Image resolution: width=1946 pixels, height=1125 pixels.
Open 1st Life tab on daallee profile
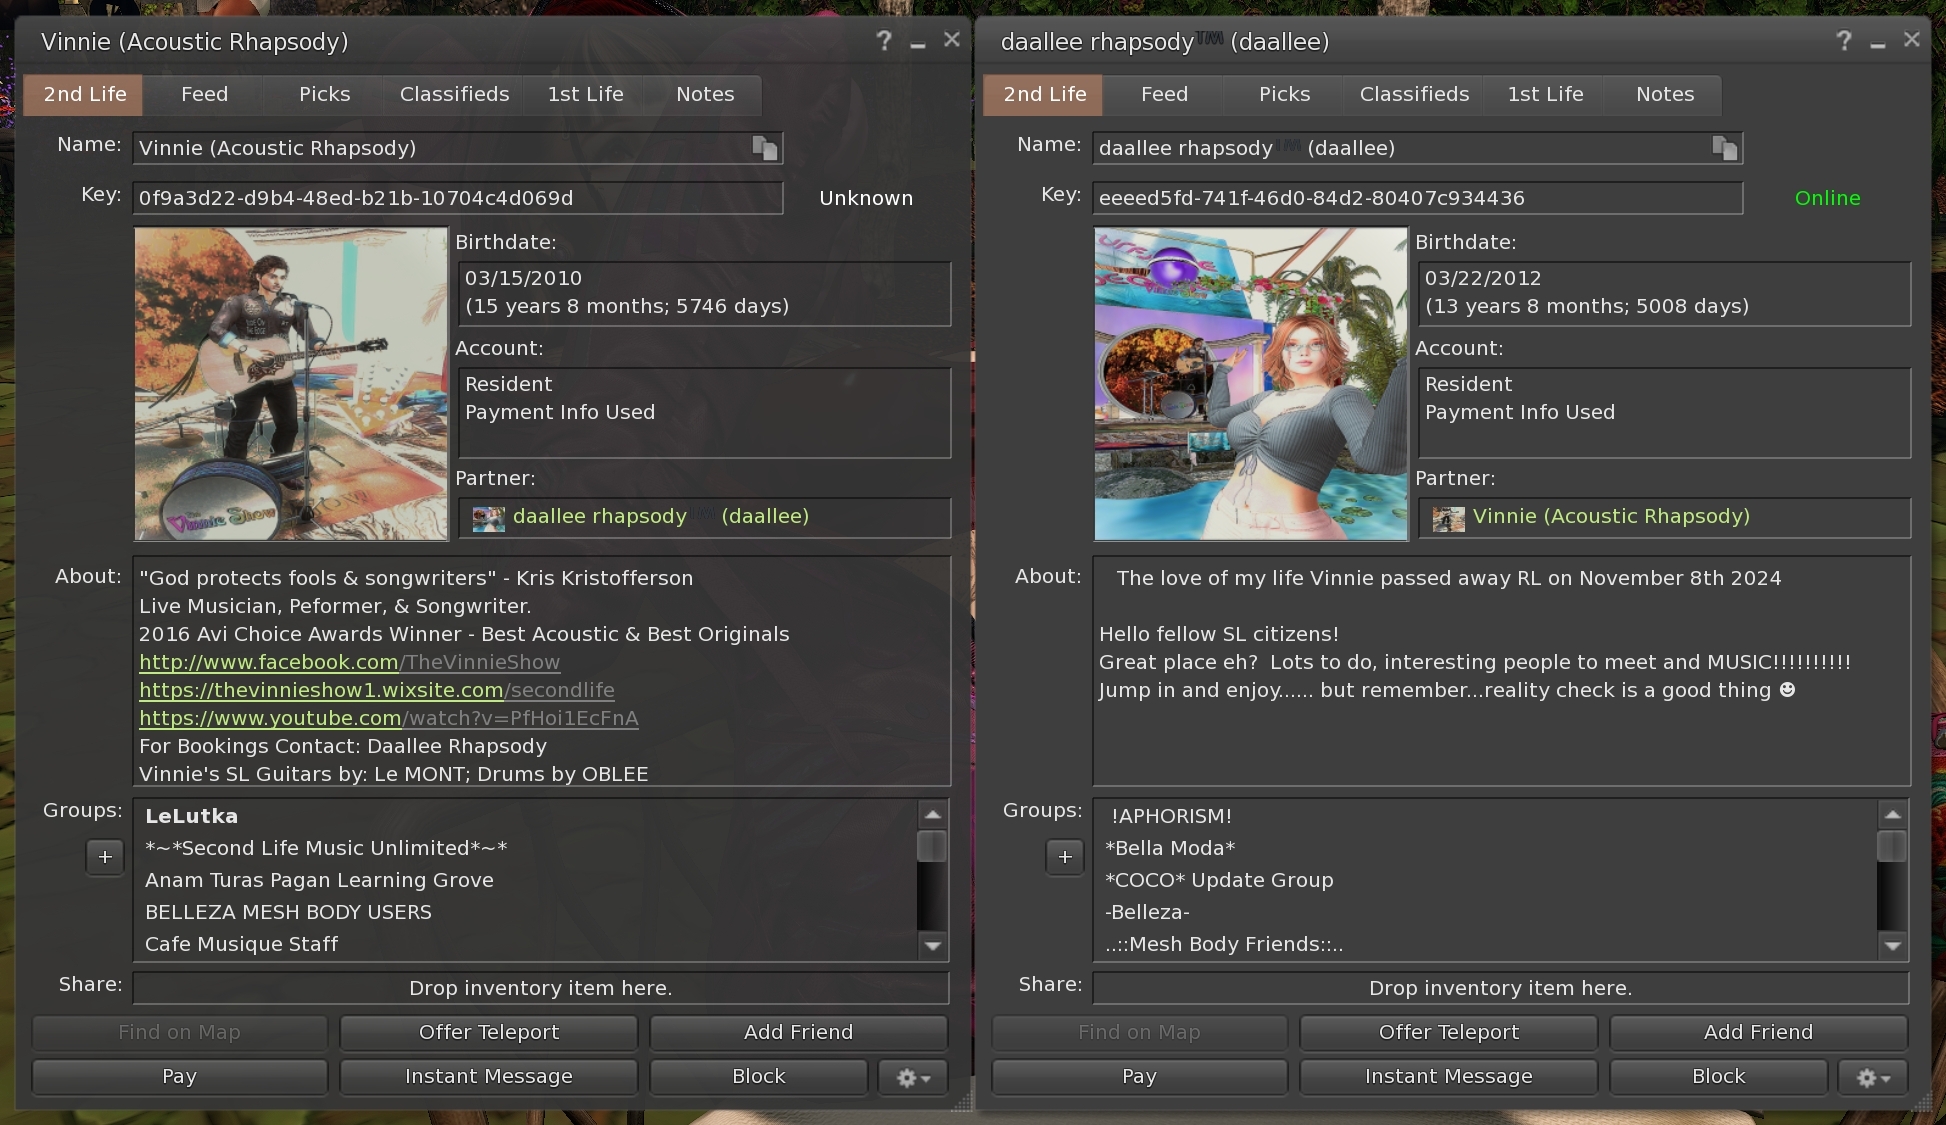coord(1545,94)
